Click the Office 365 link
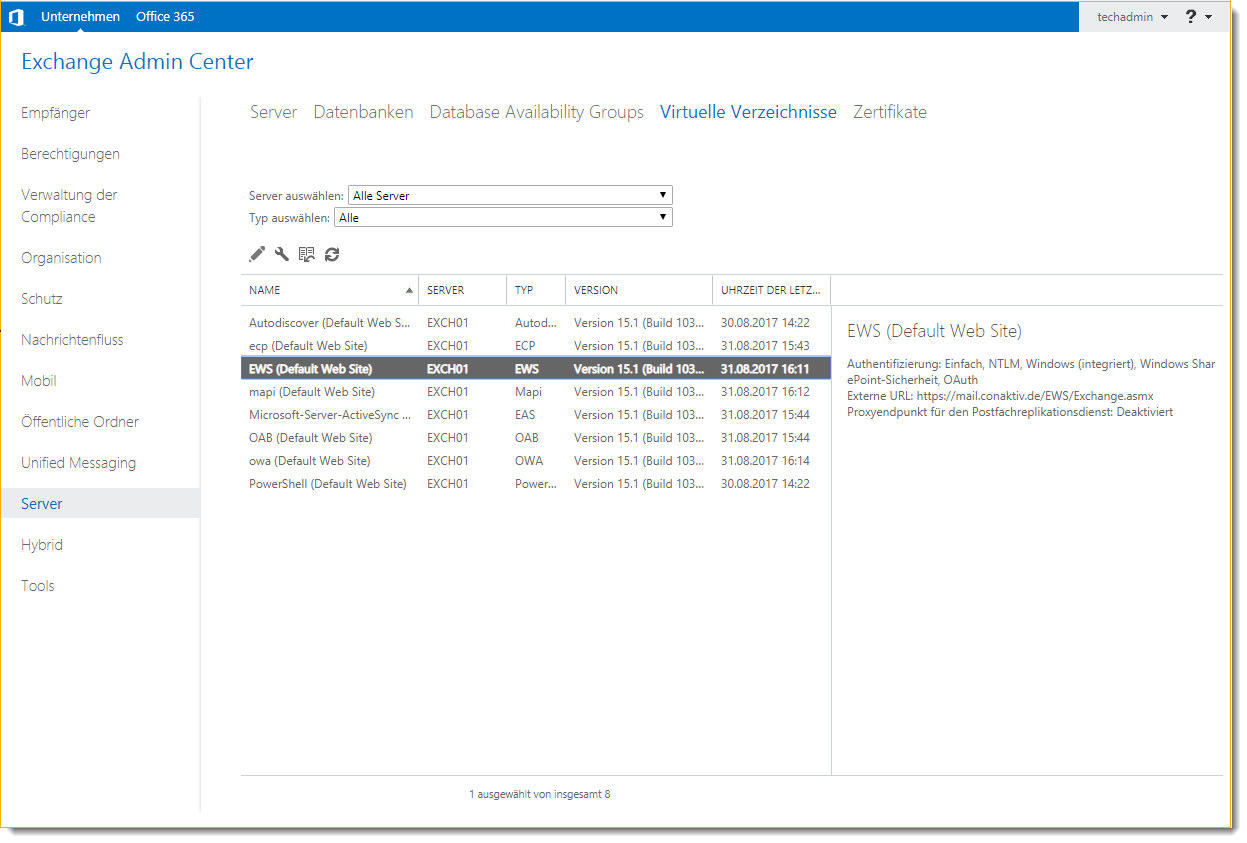The width and height of the screenshot is (1247, 843). click(165, 17)
